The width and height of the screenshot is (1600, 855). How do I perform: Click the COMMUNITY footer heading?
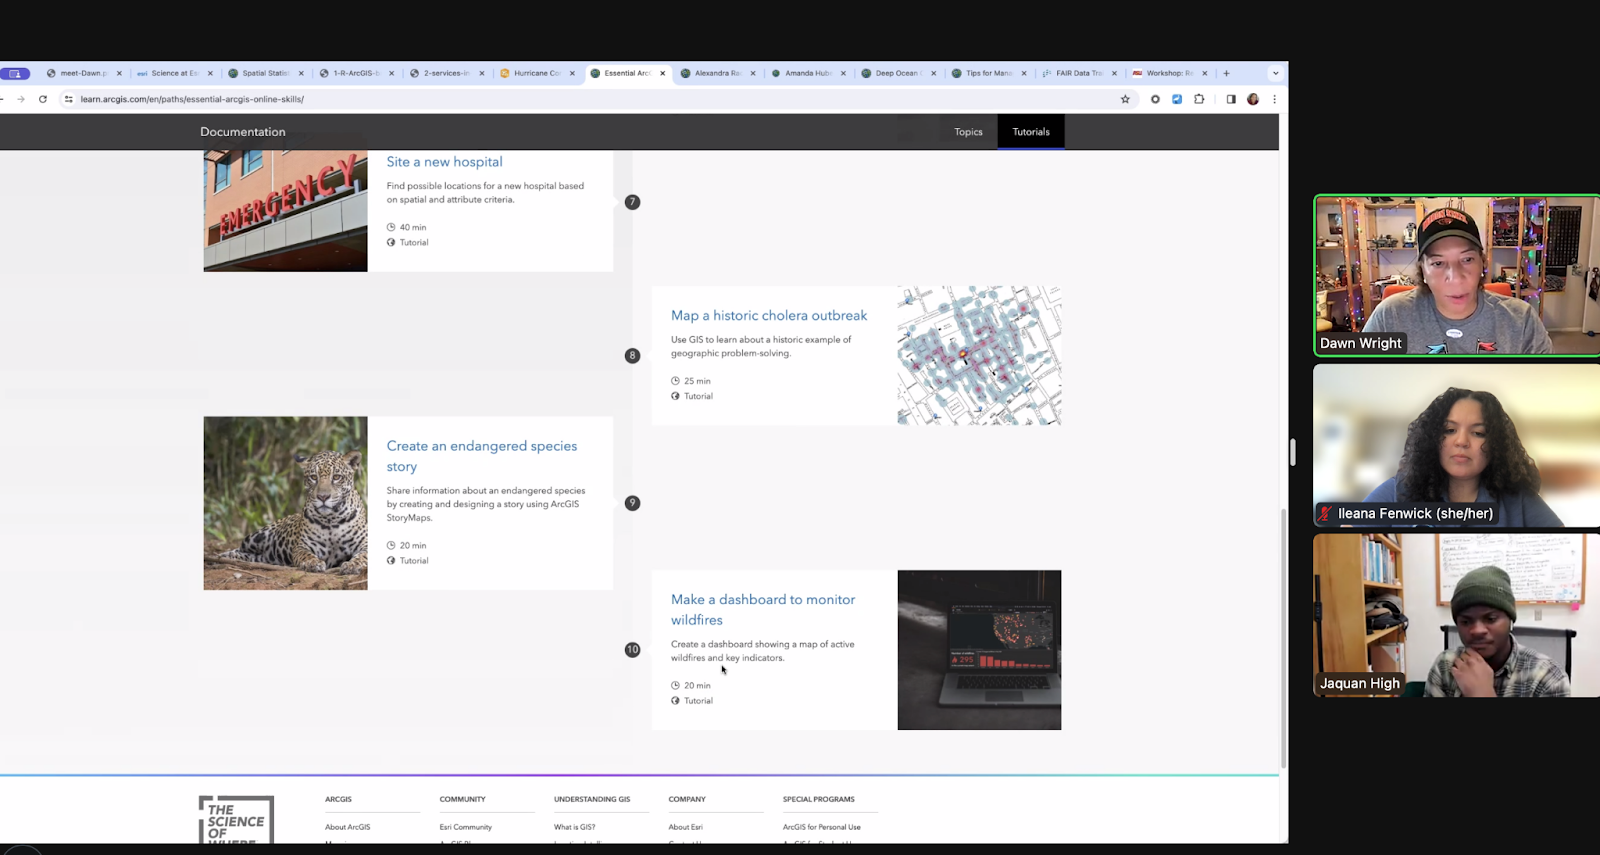click(462, 799)
